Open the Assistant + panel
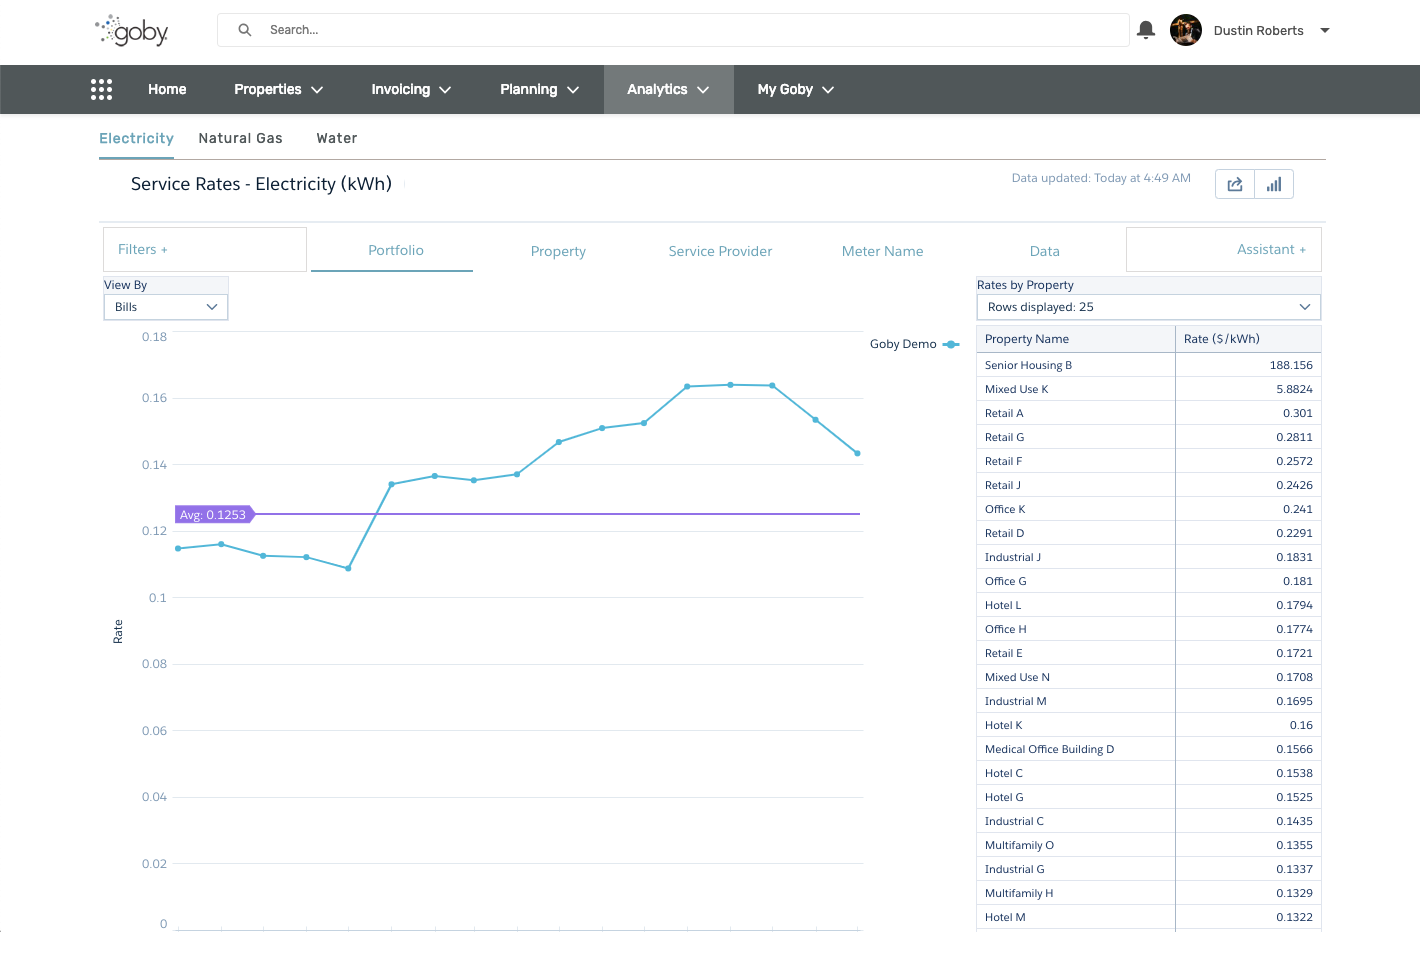Screen dimensions: 1420x975 click(x=1270, y=250)
